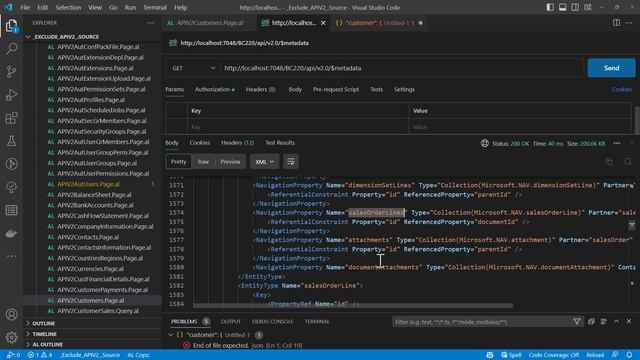Switch to the Authorization tab
The width and height of the screenshot is (640, 360).
(x=214, y=89)
